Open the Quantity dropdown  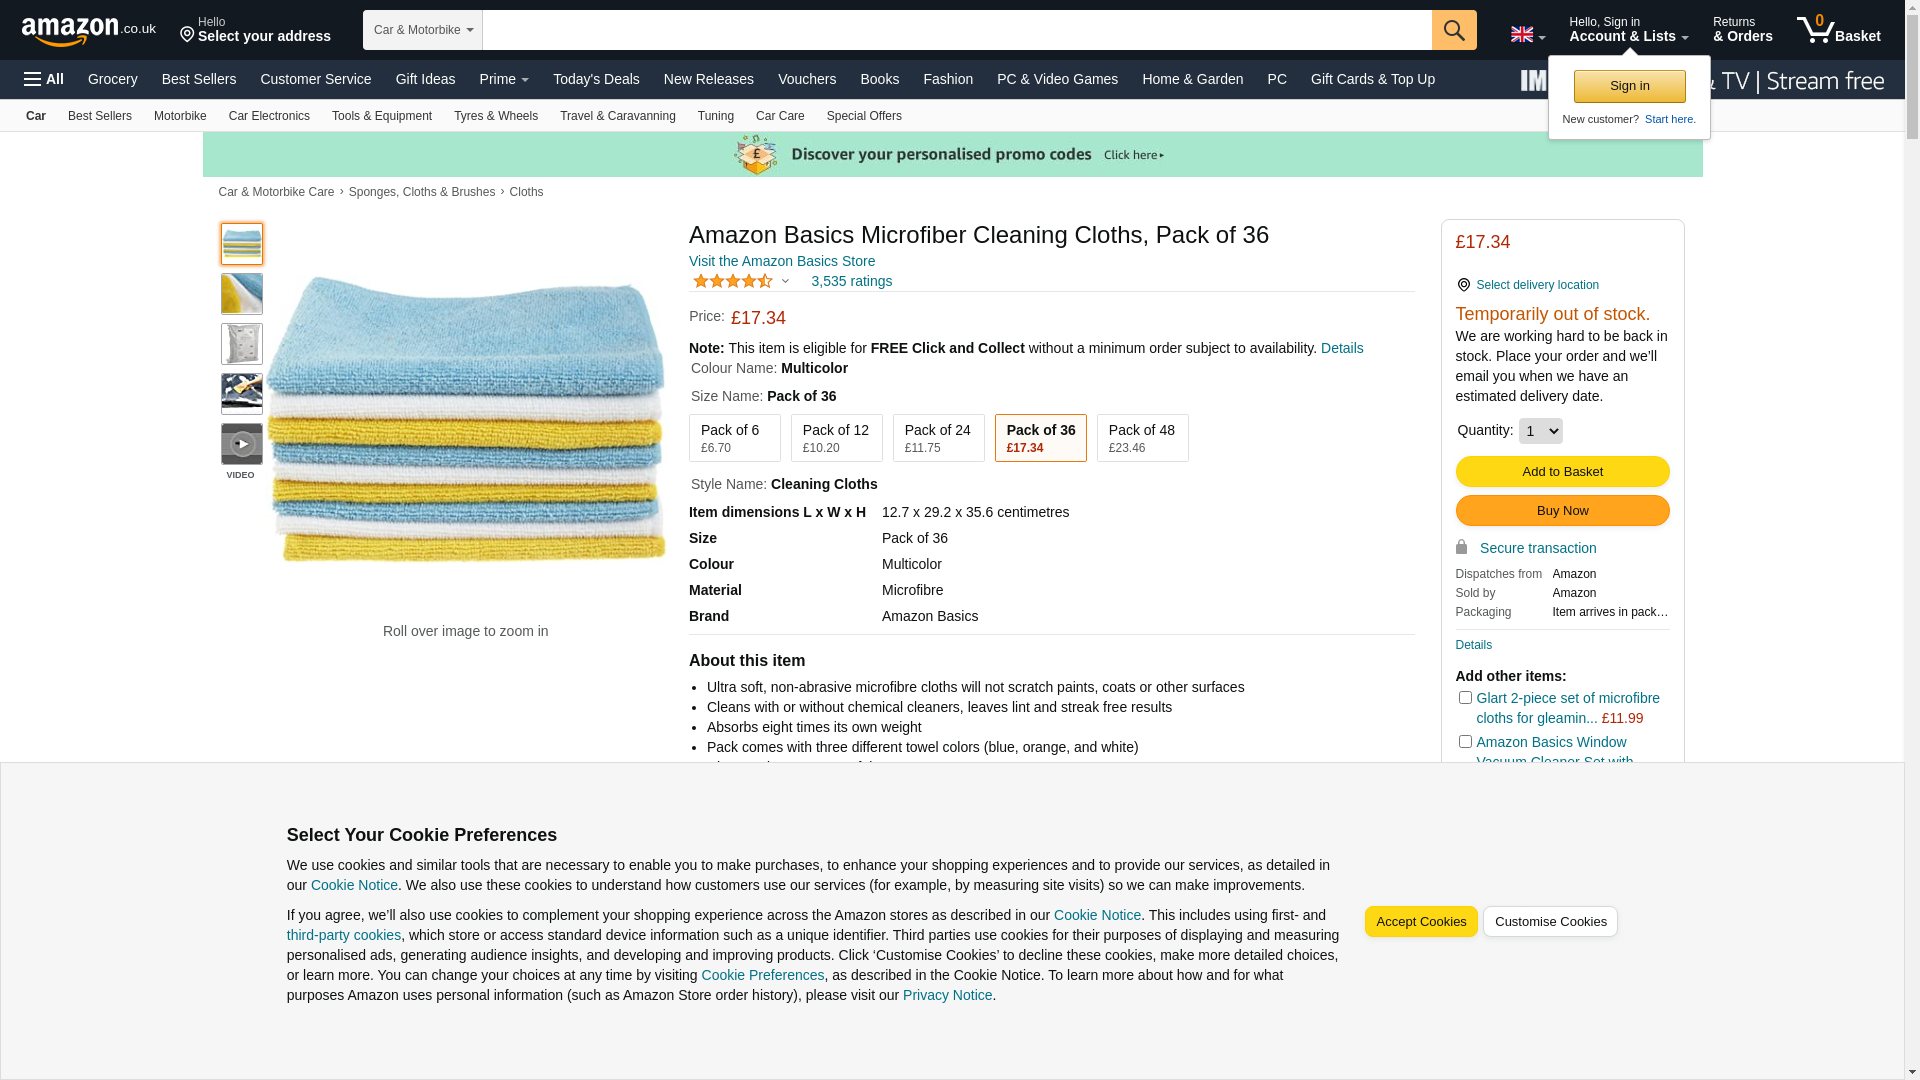[x=1539, y=431]
